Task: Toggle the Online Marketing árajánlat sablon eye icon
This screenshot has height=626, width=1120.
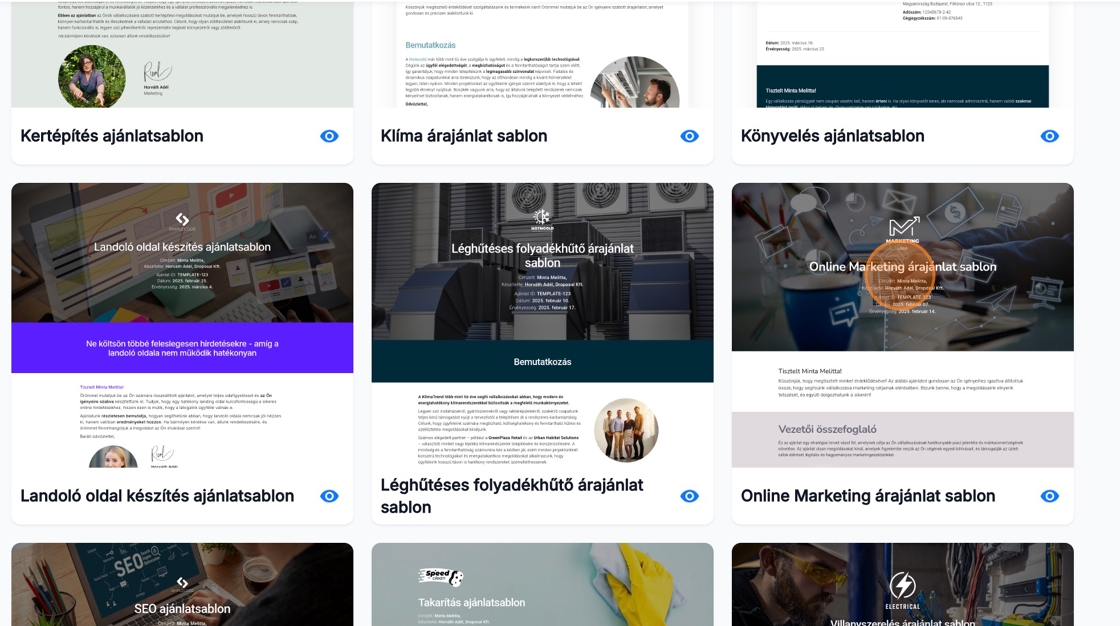Action: tap(1049, 496)
